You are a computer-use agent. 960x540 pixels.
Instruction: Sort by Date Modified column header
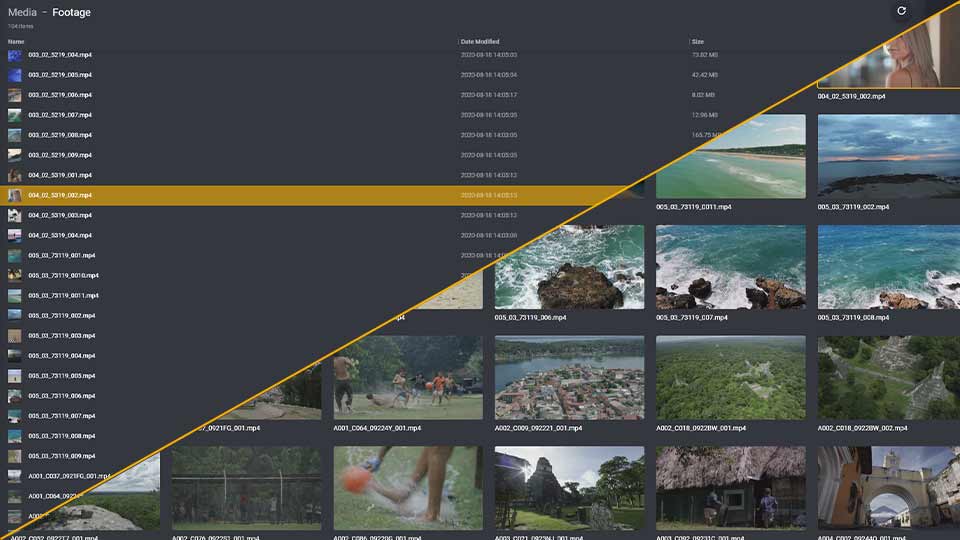[480, 42]
